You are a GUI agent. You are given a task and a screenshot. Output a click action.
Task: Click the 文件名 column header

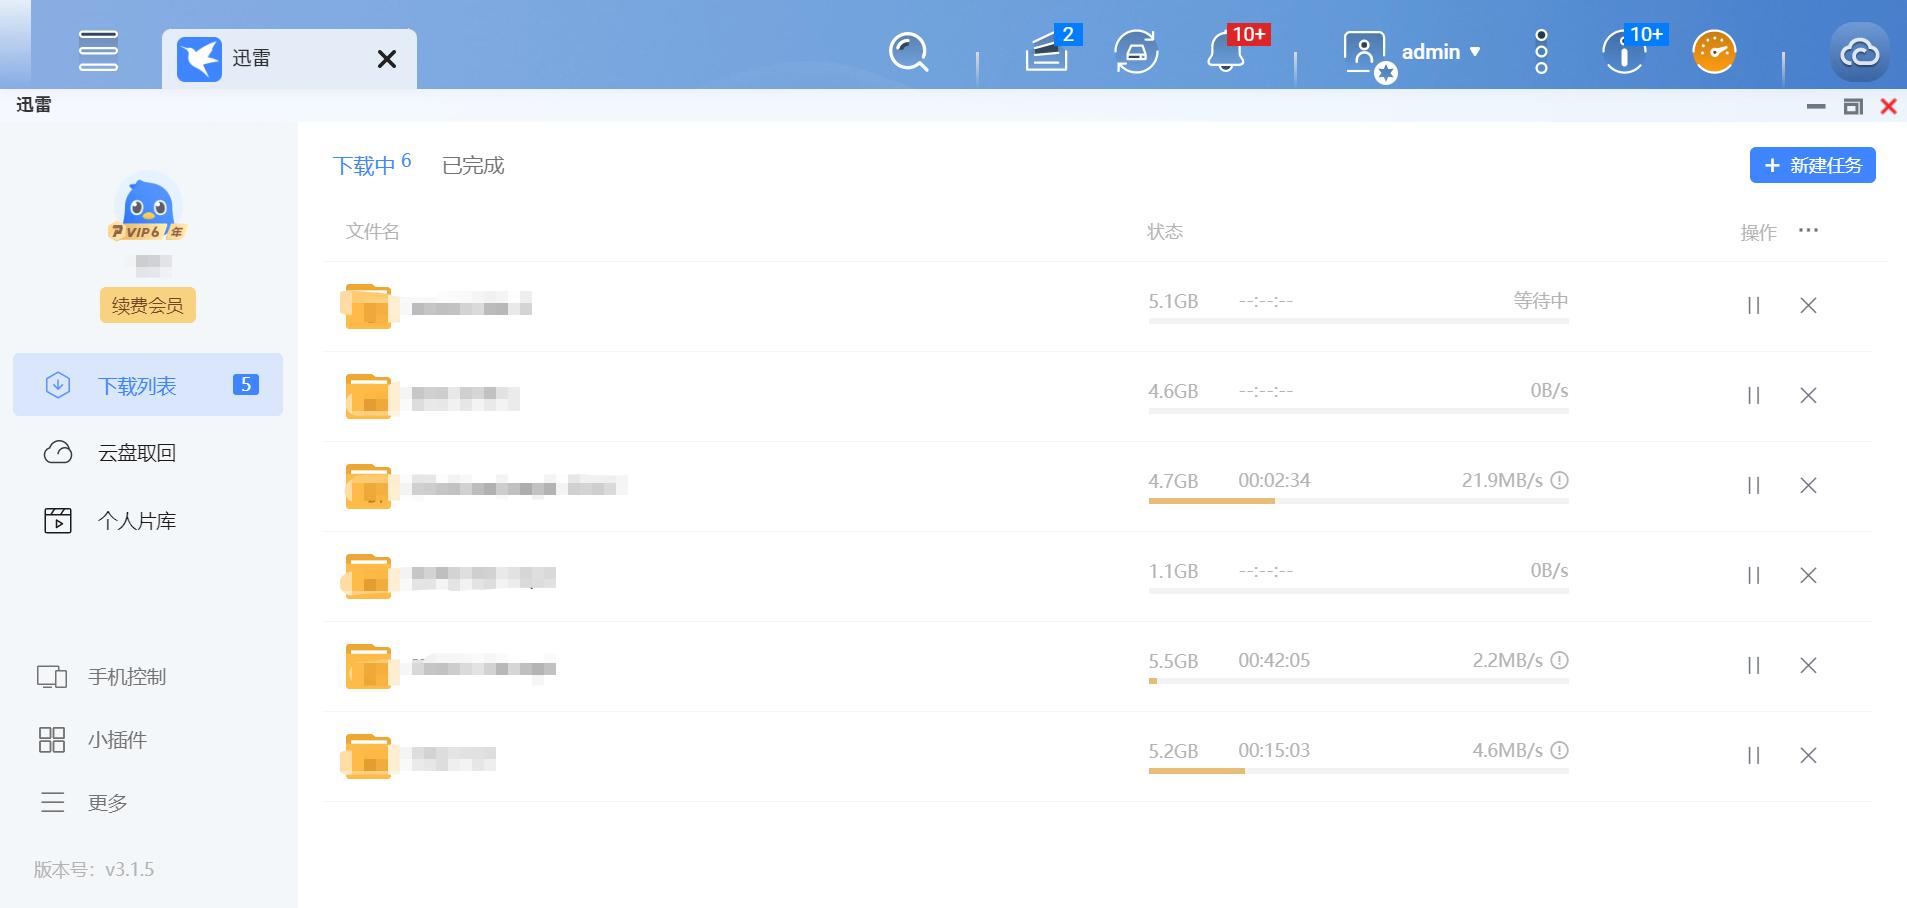pyautogui.click(x=372, y=232)
